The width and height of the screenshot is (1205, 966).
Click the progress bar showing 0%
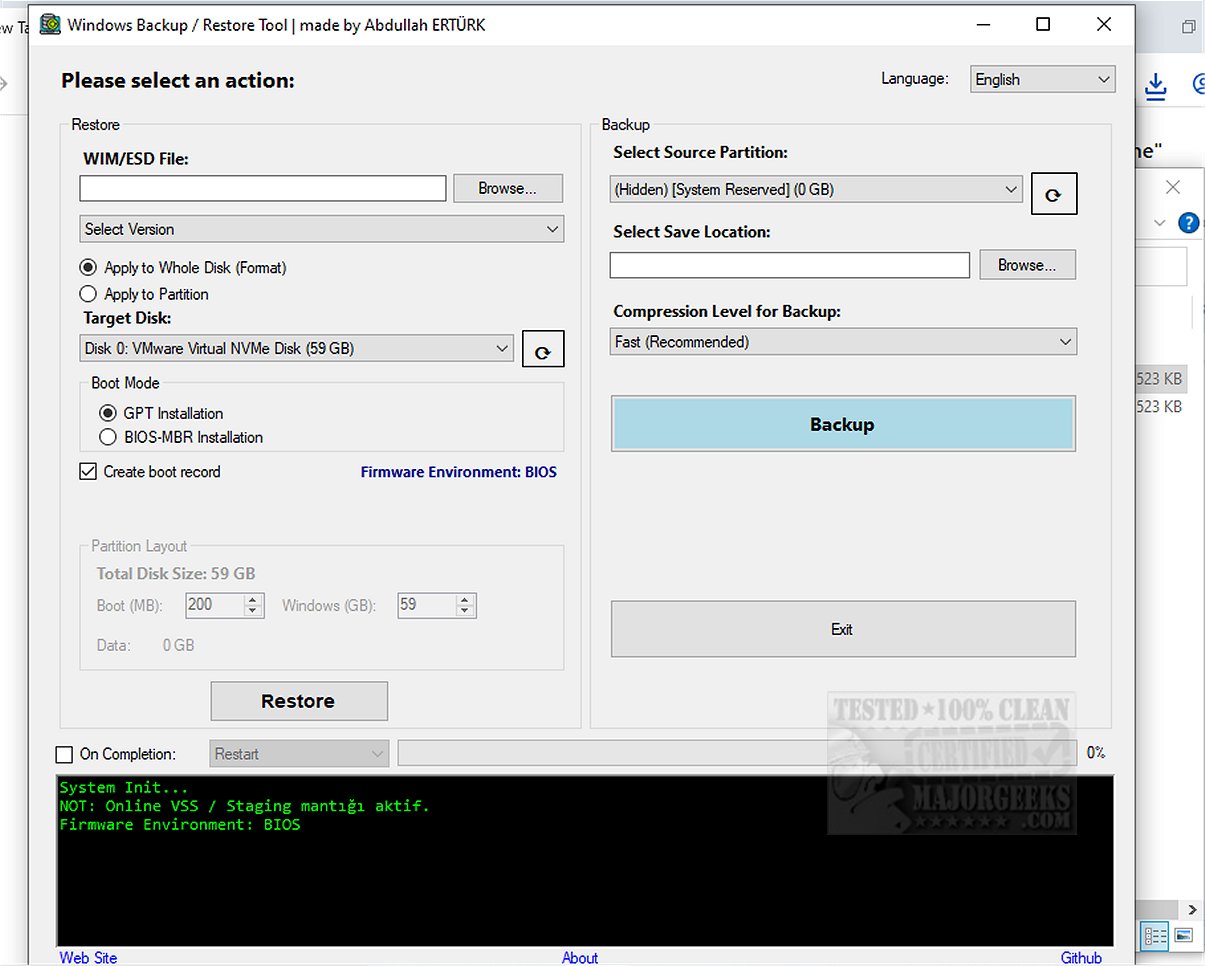pos(737,753)
